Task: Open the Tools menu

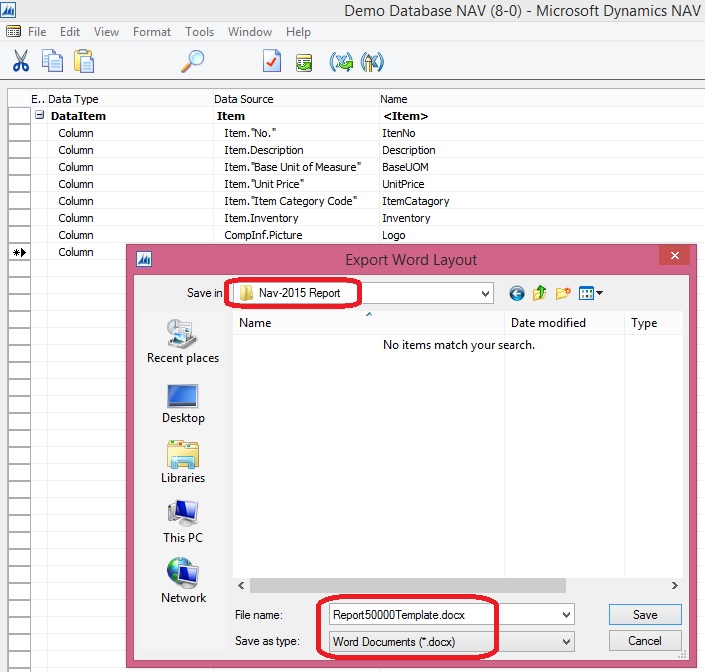Action: coord(199,32)
